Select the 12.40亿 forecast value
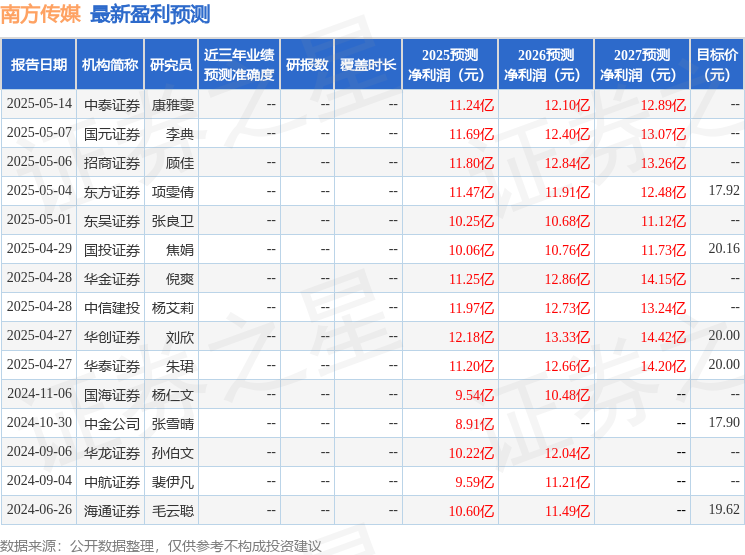This screenshot has width=745, height=555. [567, 134]
